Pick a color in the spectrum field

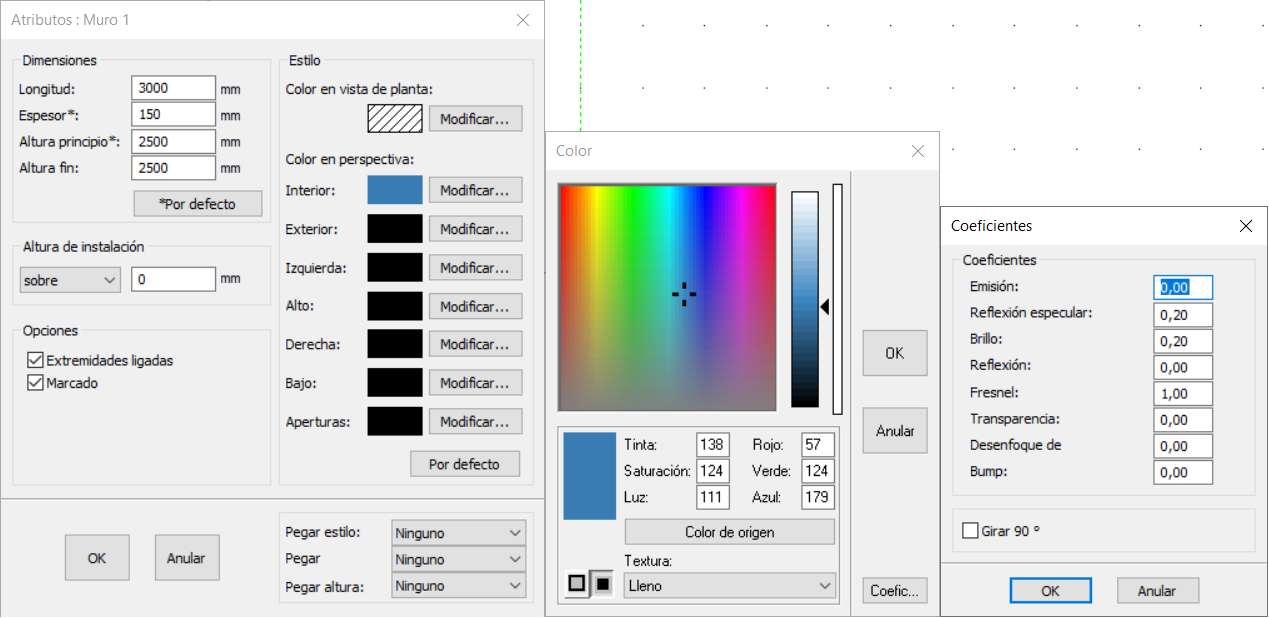point(667,297)
